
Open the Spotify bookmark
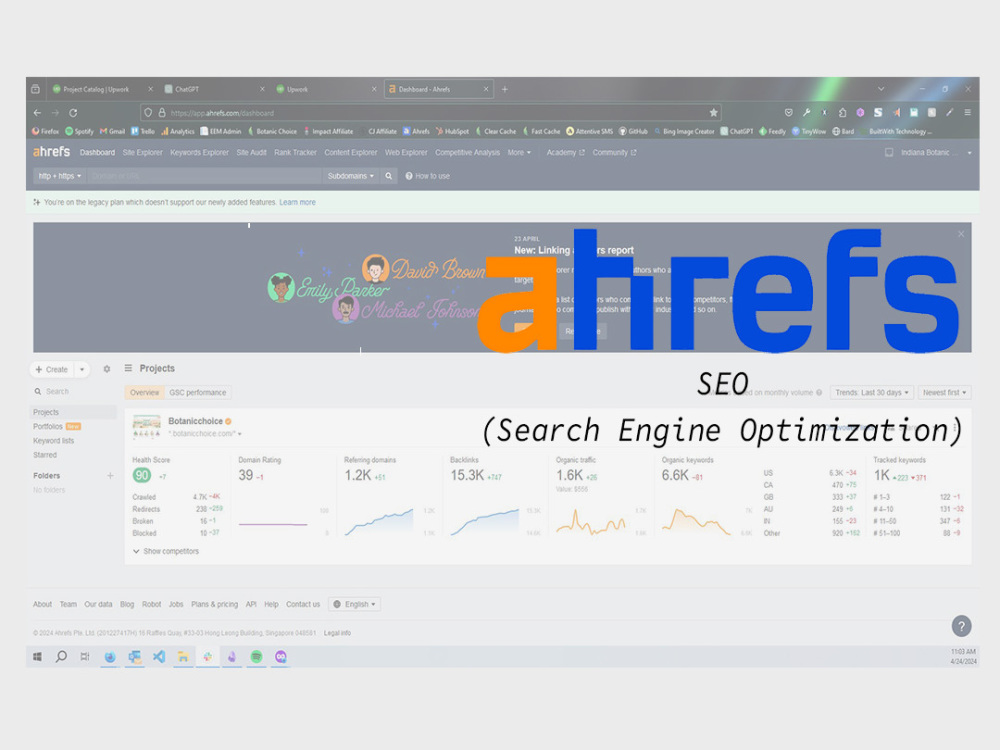click(x=79, y=131)
